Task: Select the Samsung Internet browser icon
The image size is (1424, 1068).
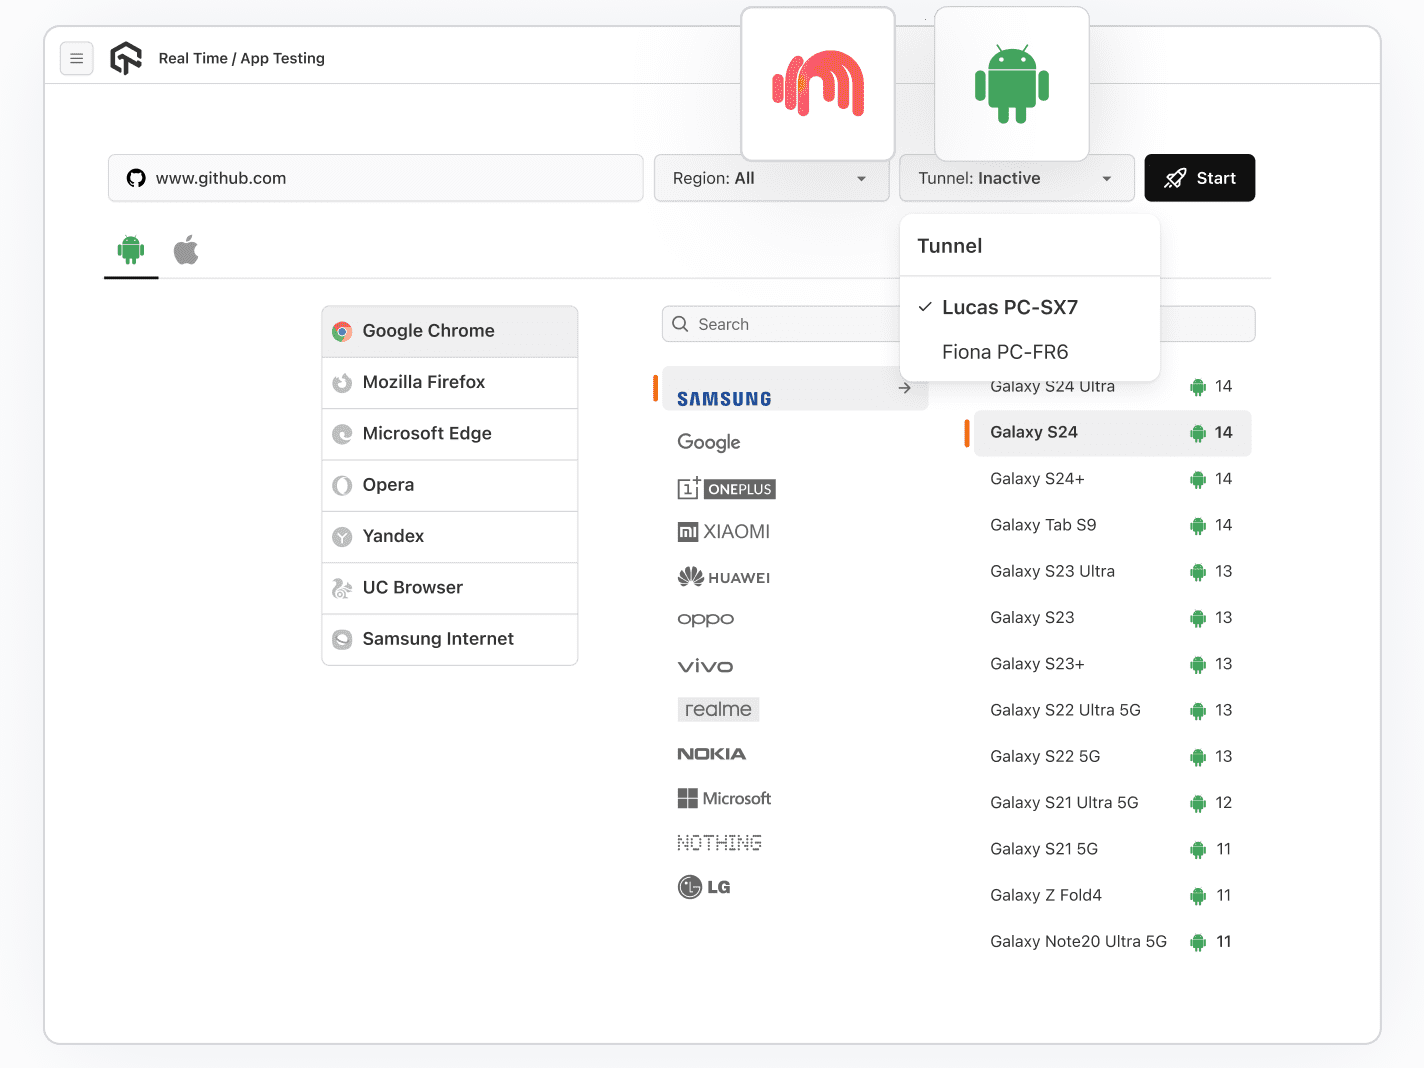Action: click(342, 639)
